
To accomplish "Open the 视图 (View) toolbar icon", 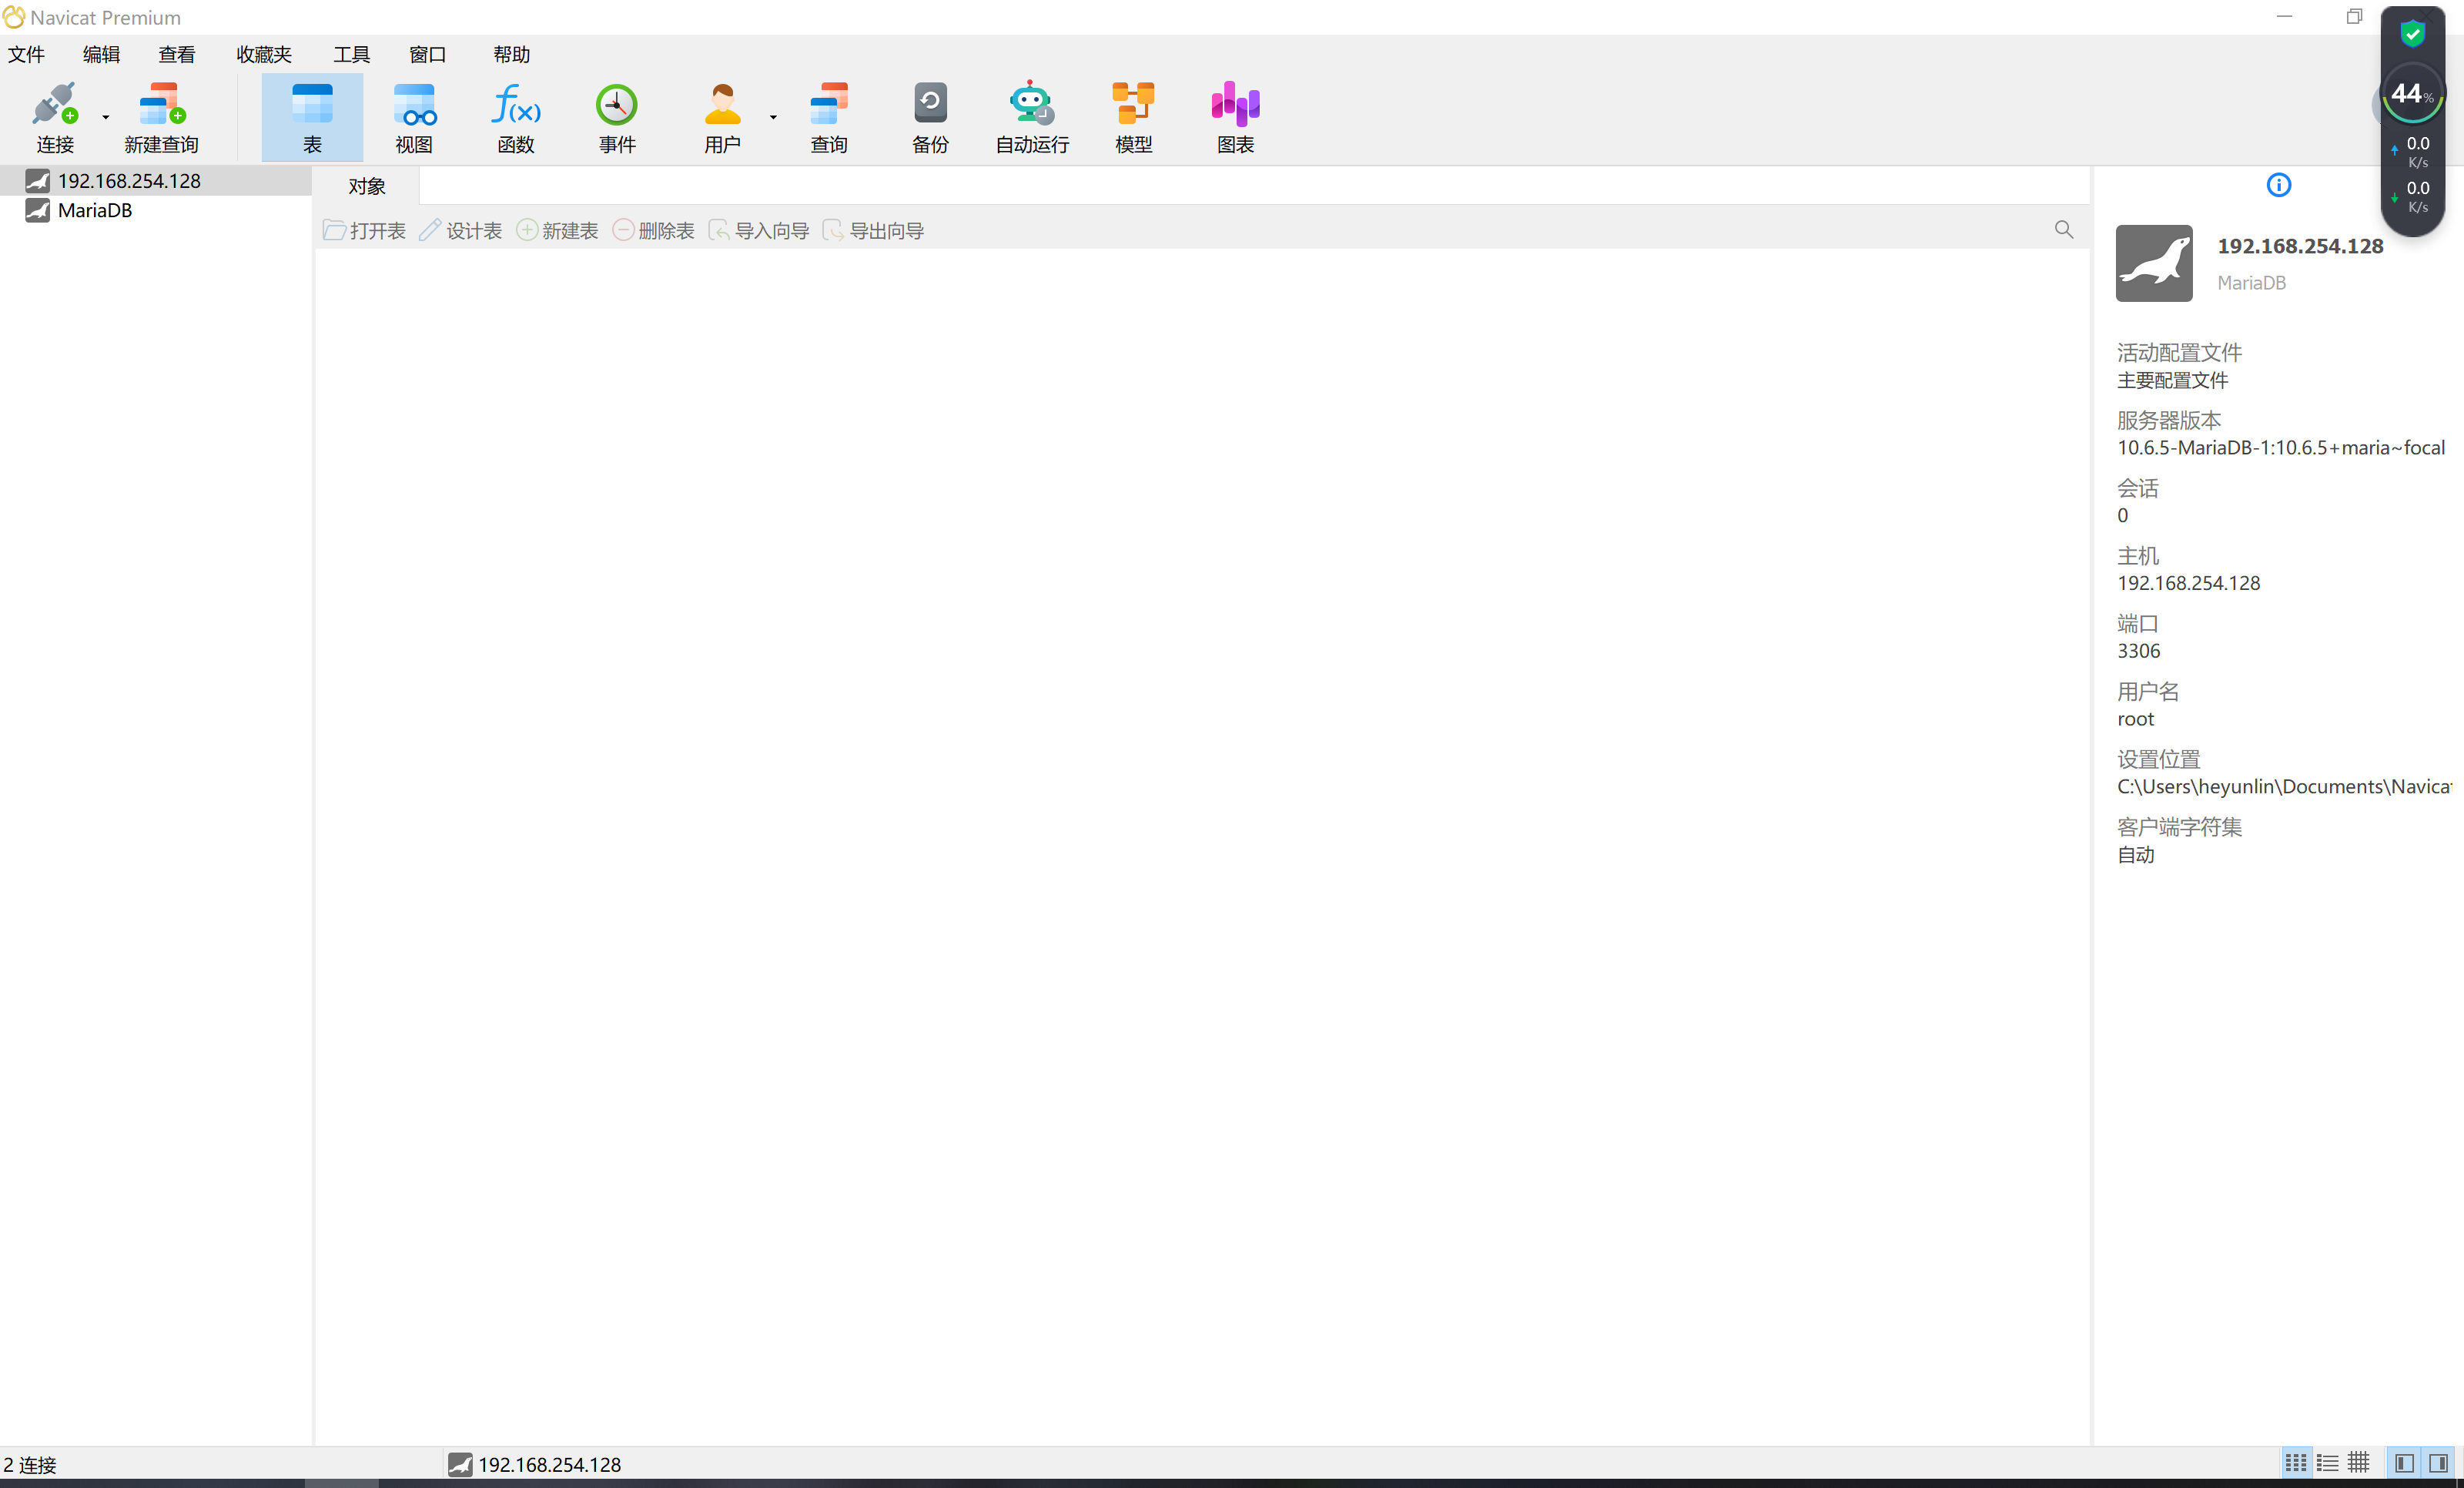I will point(414,118).
